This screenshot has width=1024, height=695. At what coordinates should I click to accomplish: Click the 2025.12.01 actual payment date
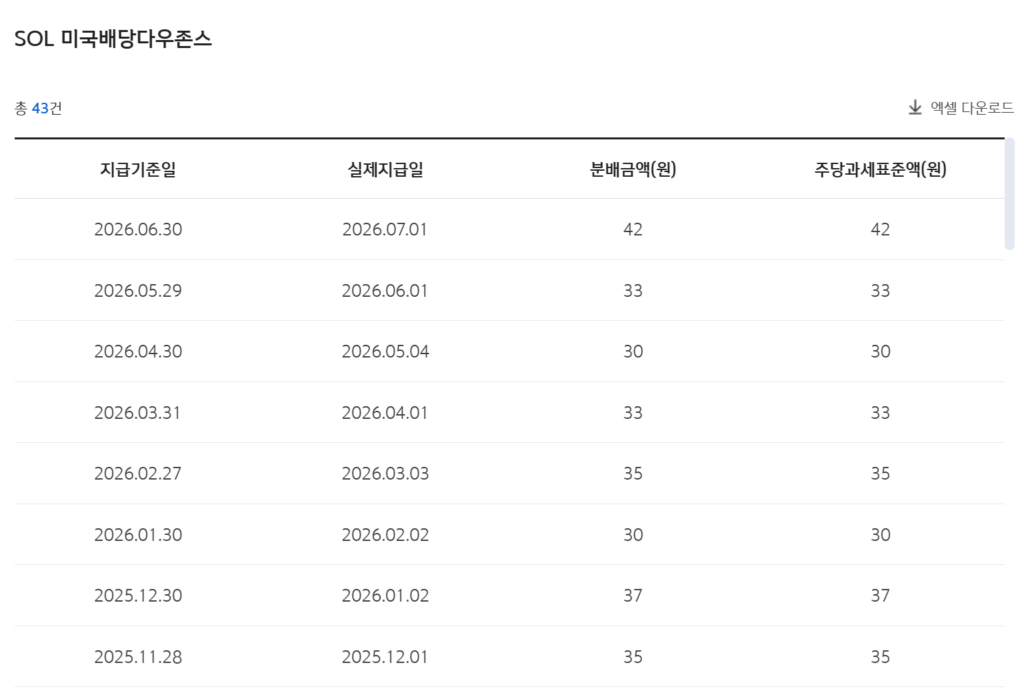point(385,656)
